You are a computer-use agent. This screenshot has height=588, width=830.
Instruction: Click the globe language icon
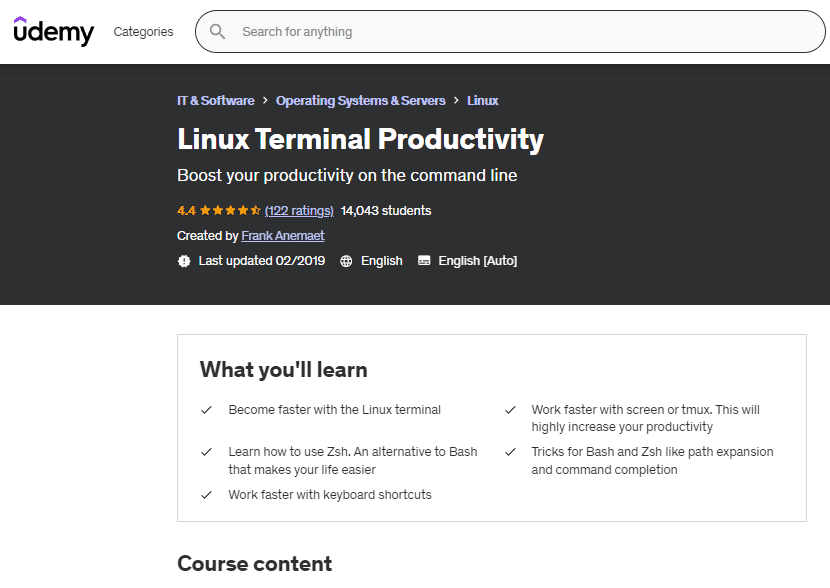coord(346,261)
